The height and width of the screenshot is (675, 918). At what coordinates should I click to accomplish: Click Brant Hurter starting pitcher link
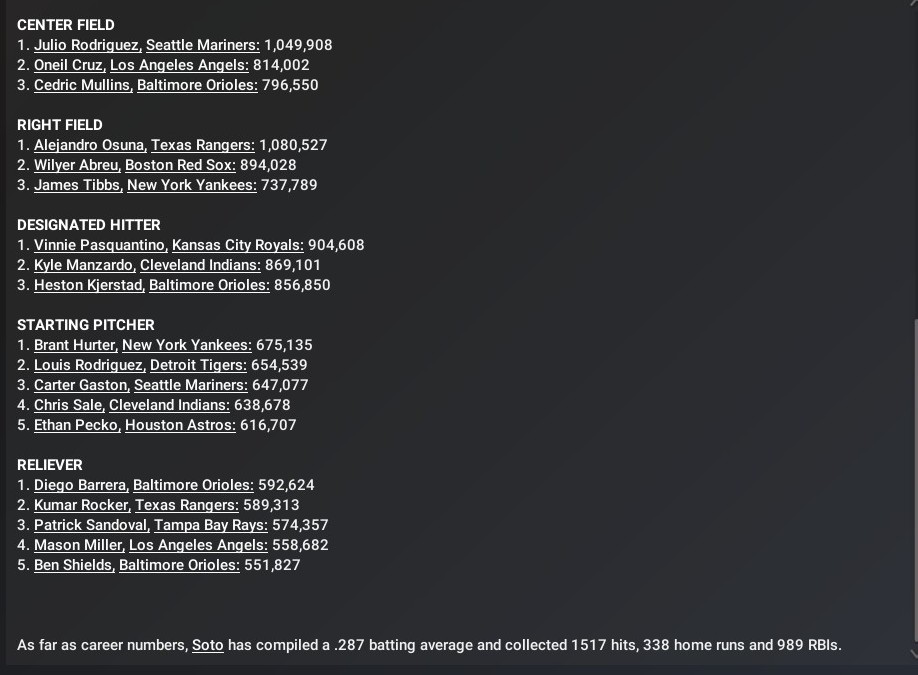pyautogui.click(x=74, y=345)
